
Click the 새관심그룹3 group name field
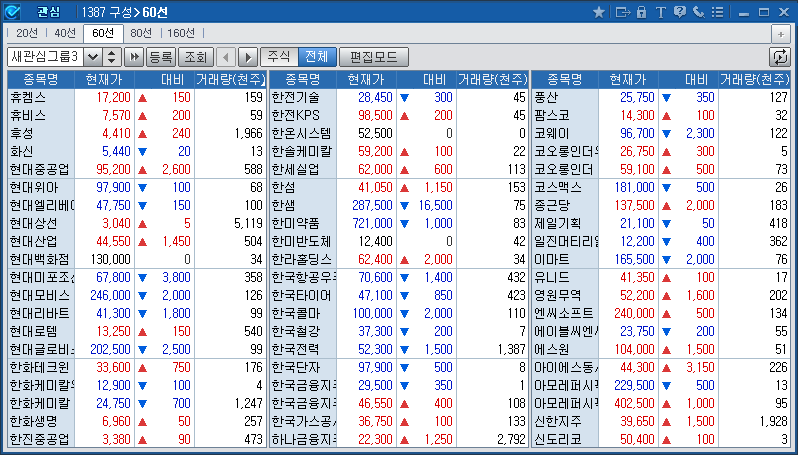[45, 56]
